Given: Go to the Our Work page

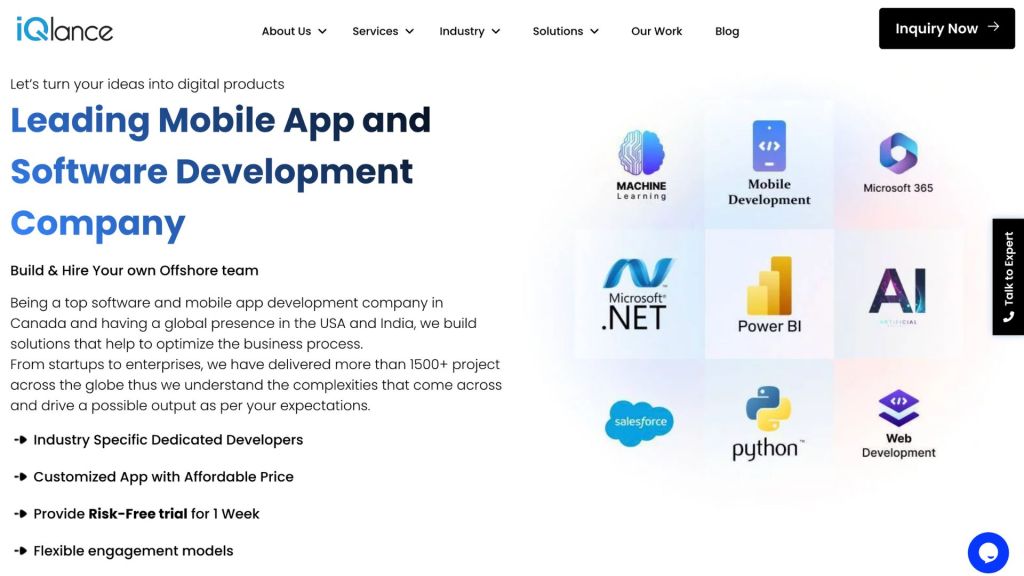Looking at the screenshot, I should (656, 31).
